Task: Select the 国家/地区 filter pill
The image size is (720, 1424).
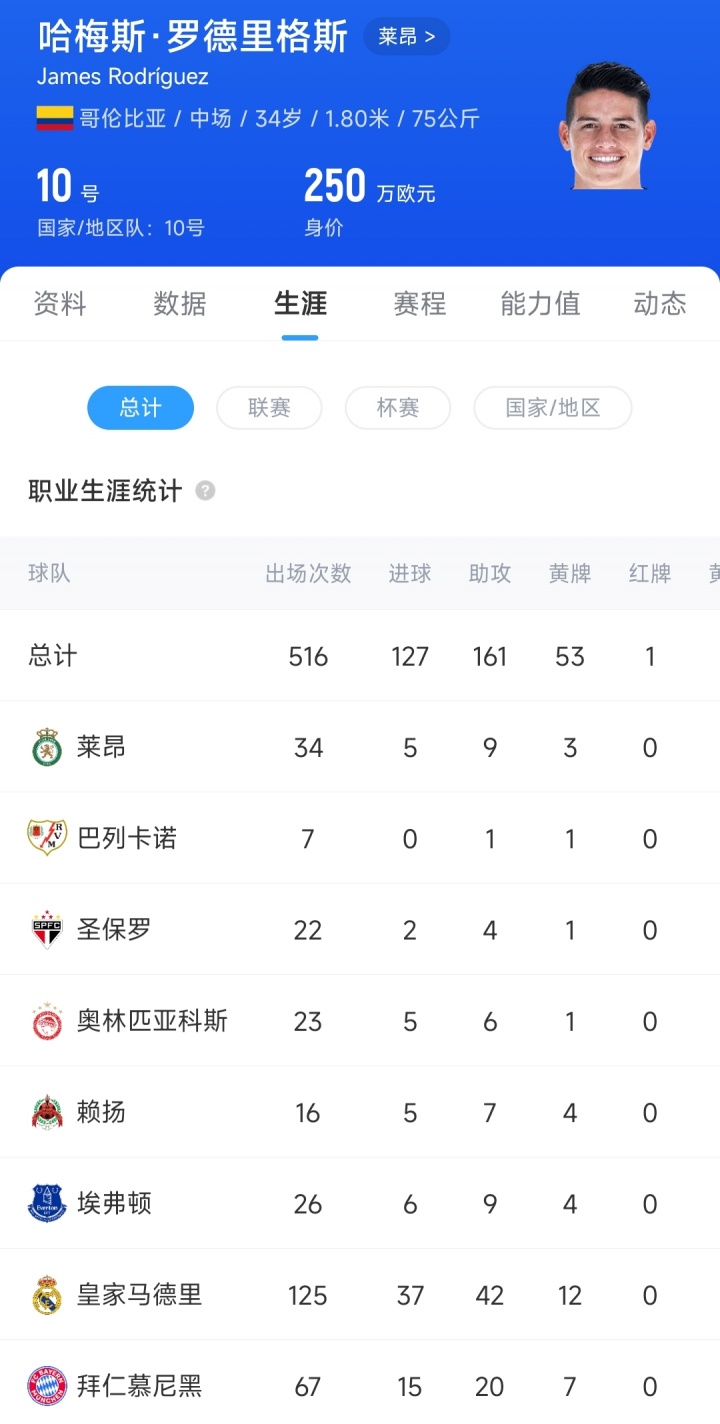Action: (x=552, y=408)
